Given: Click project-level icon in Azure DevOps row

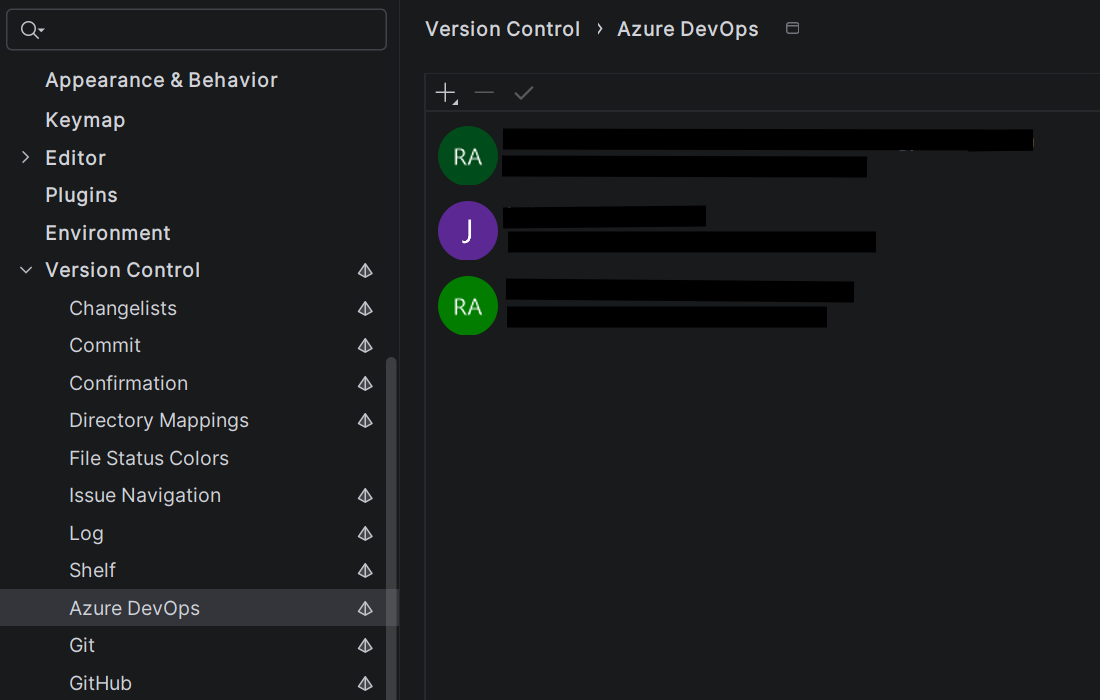Looking at the screenshot, I should pos(365,609).
